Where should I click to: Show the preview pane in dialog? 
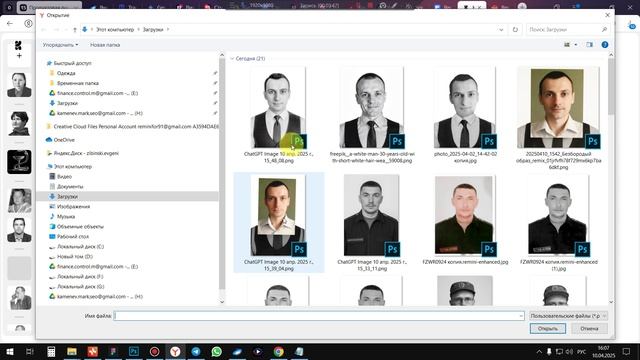coord(589,44)
